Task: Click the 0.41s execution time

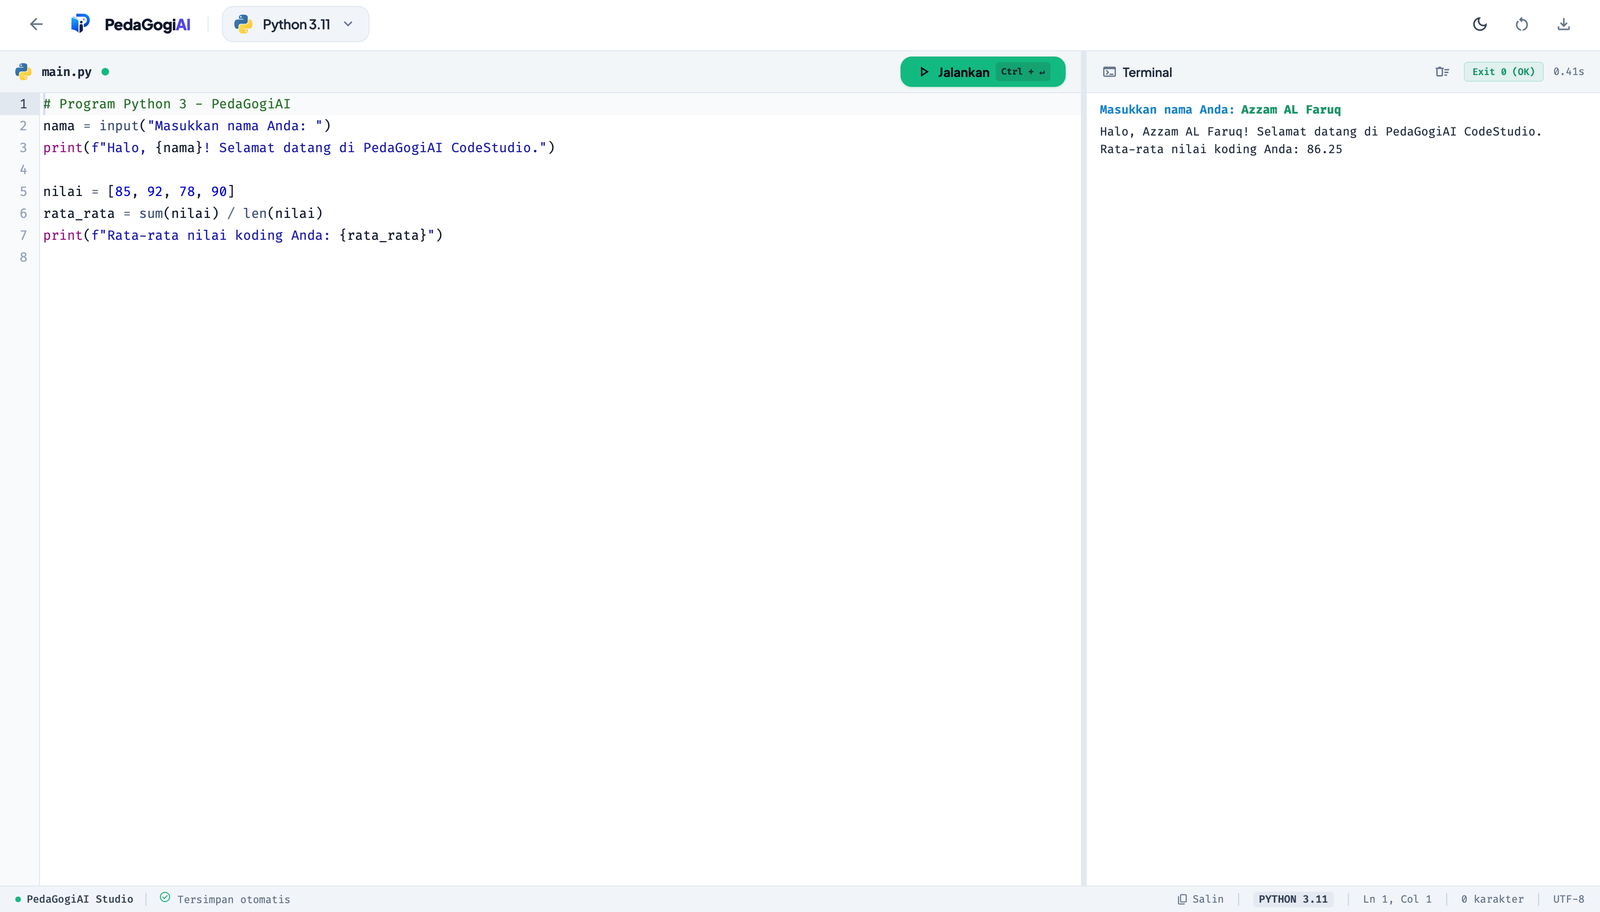Action: 1568,72
